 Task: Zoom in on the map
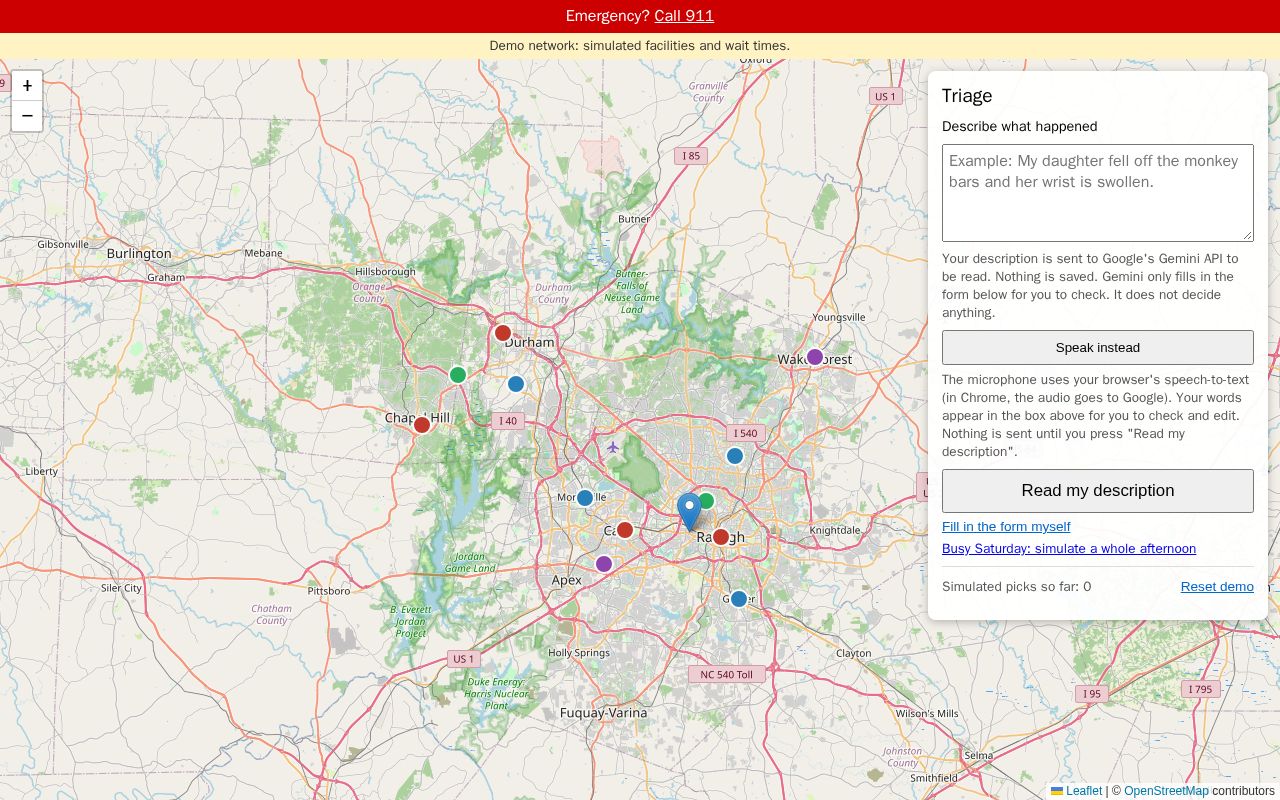27,86
